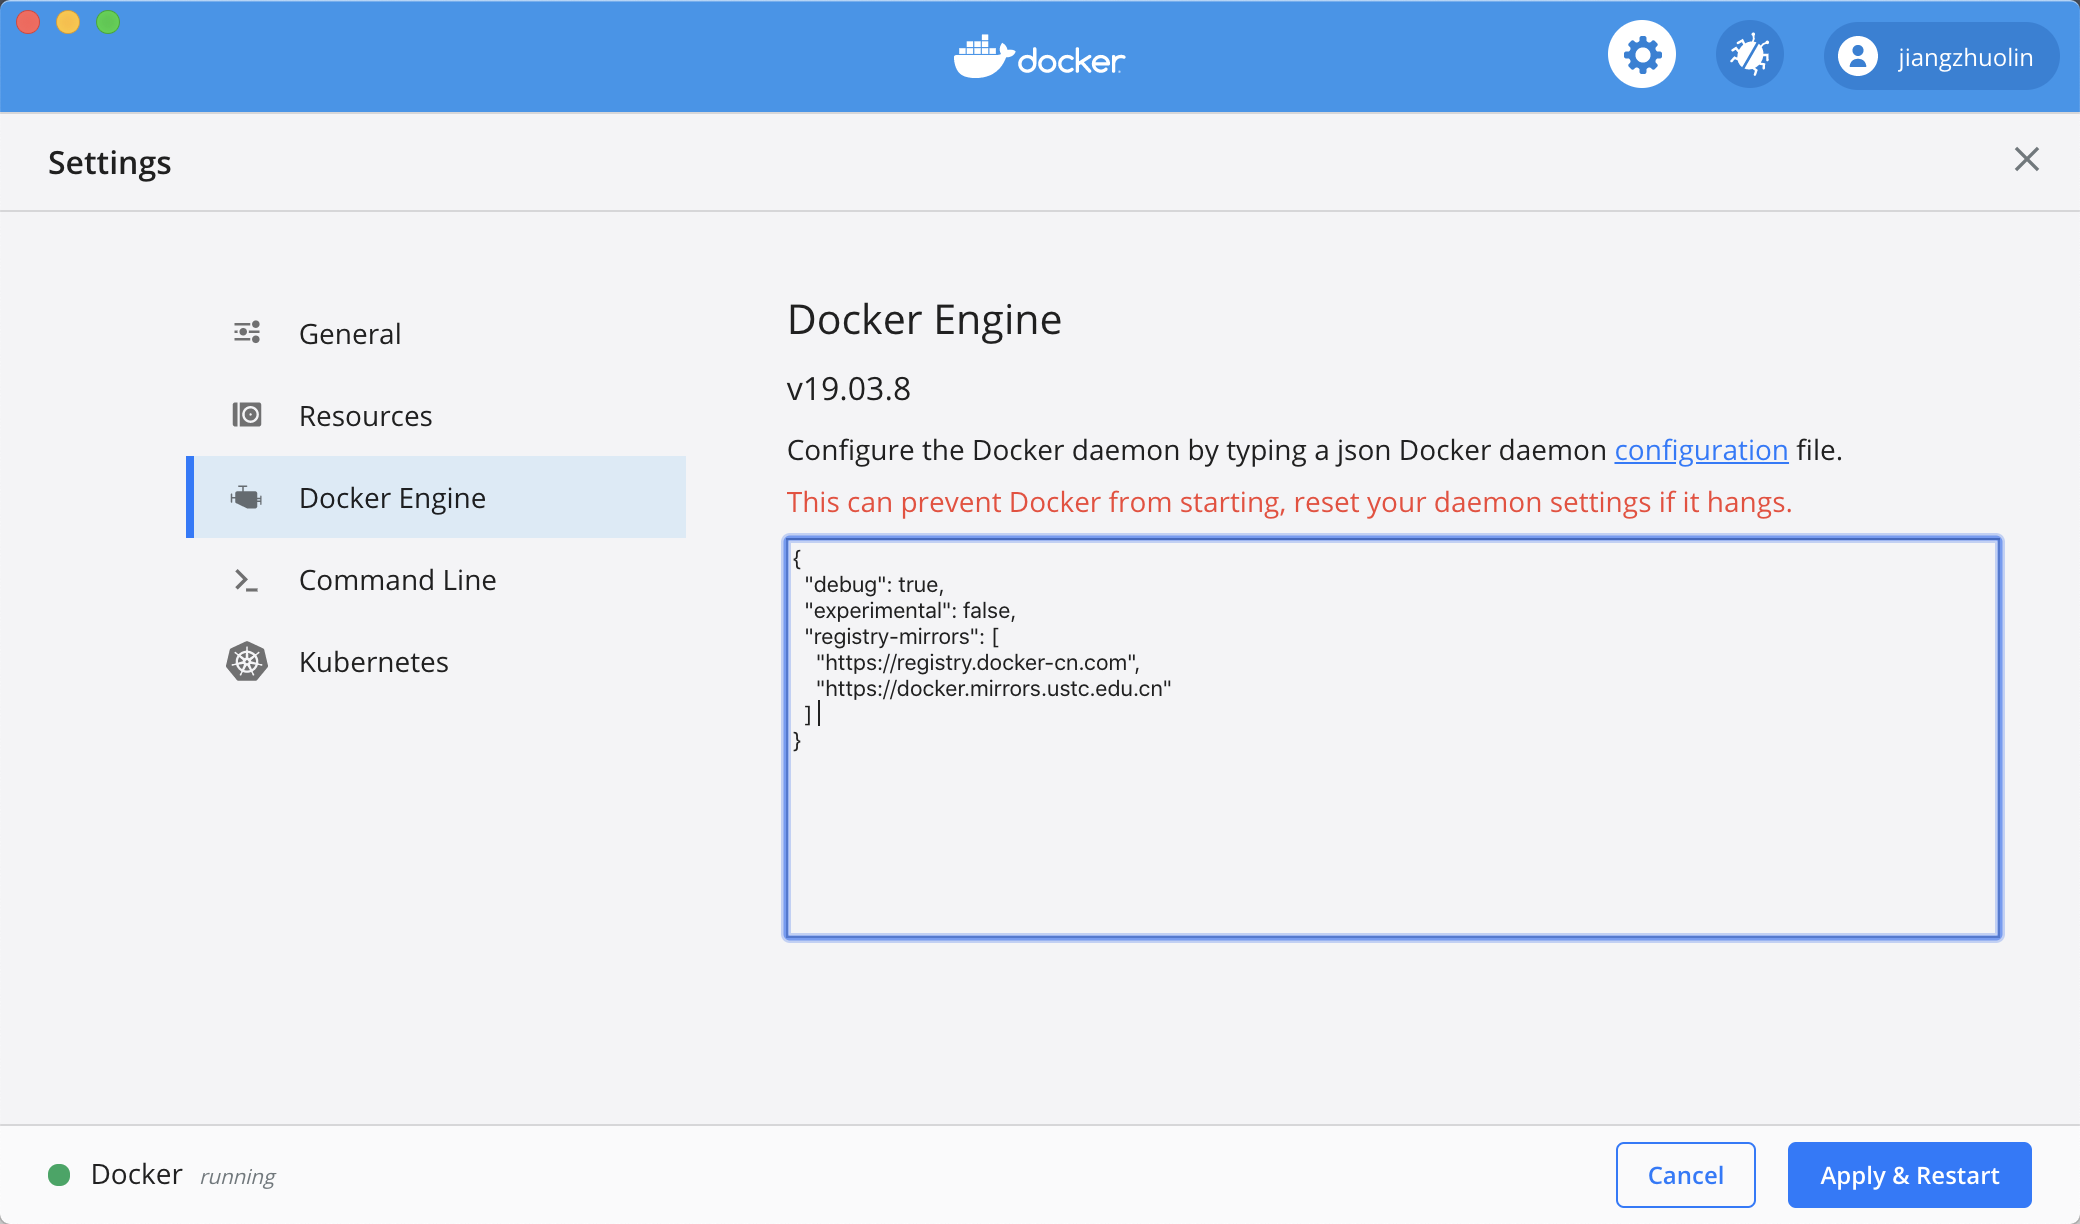Click the Docker Engine heading

pyautogui.click(x=924, y=320)
